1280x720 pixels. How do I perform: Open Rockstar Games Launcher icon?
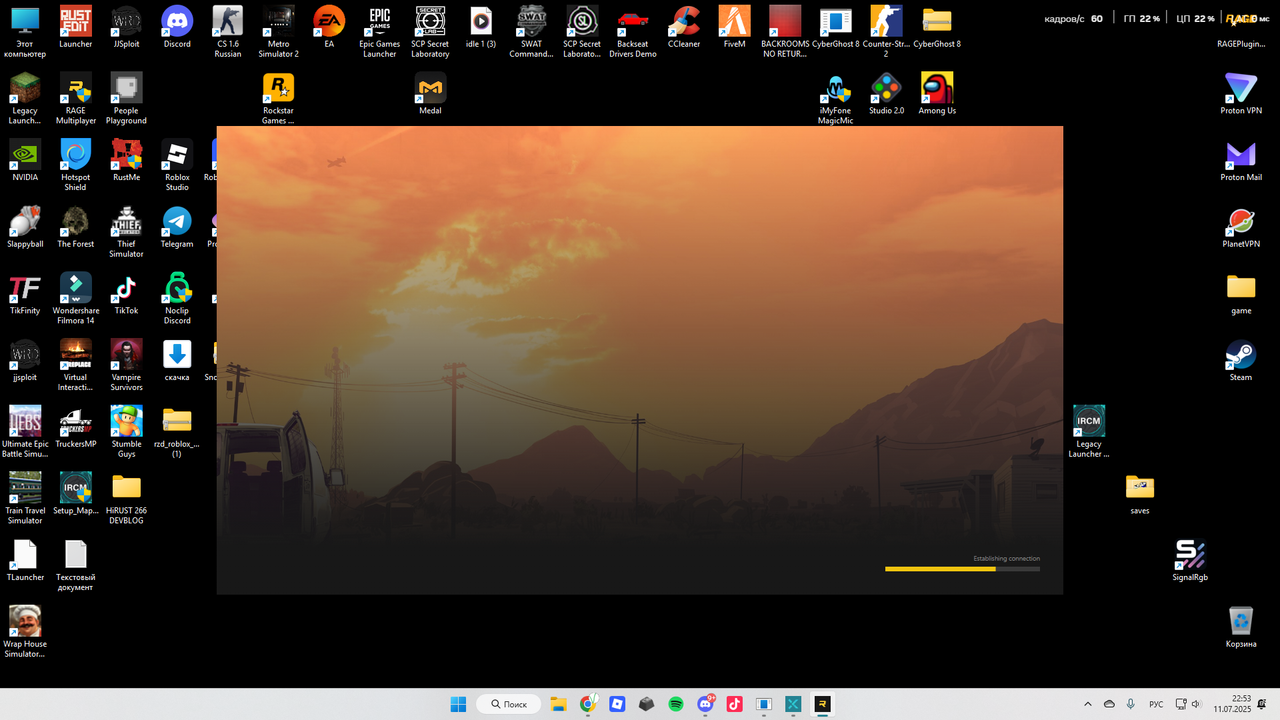pyautogui.click(x=278, y=99)
